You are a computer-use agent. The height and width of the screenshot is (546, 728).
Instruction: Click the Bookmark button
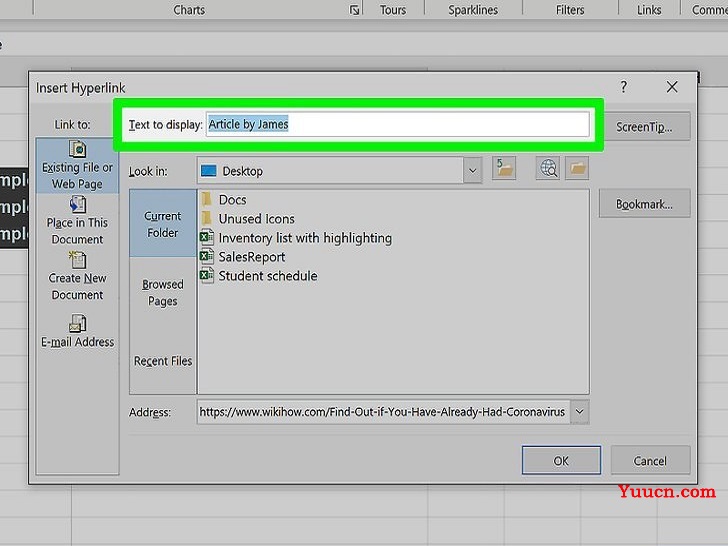(x=644, y=204)
